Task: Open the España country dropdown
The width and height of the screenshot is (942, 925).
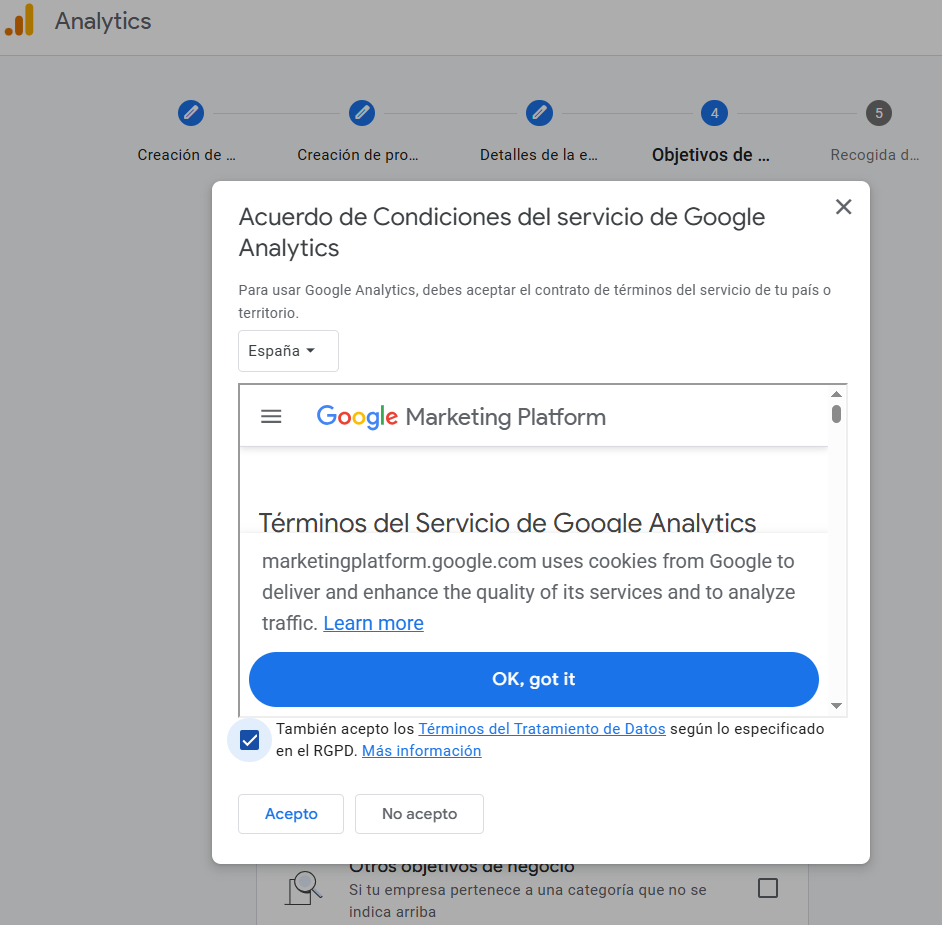Action: pos(288,351)
